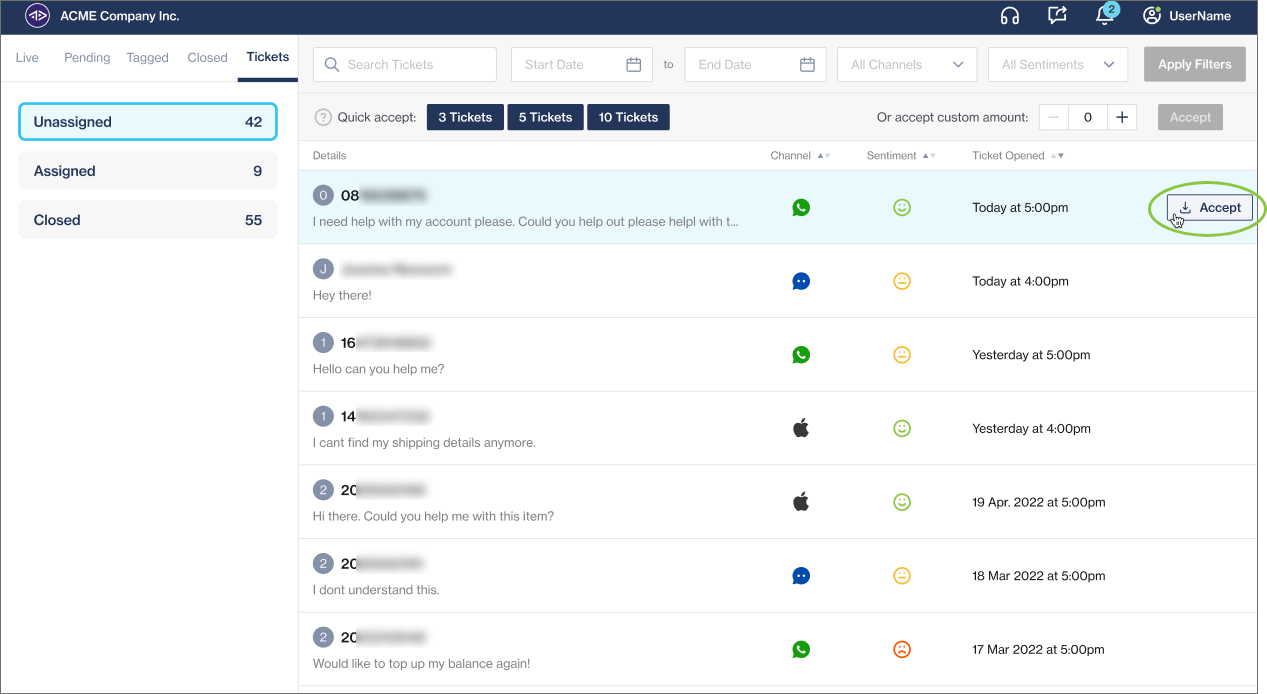1267x694 pixels.
Task: Switch to the Closed tab in top navigation
Action: (207, 58)
